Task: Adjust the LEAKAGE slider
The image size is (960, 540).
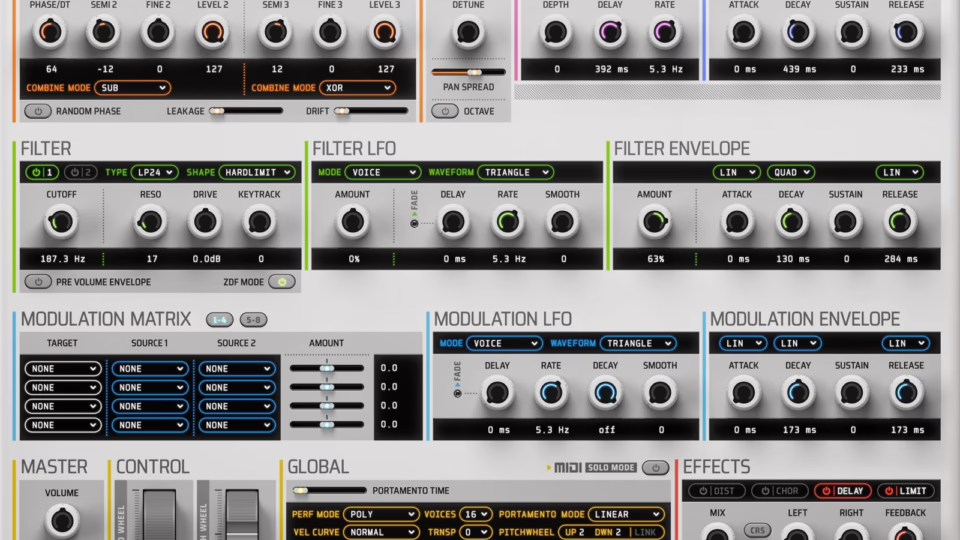Action: click(246, 111)
